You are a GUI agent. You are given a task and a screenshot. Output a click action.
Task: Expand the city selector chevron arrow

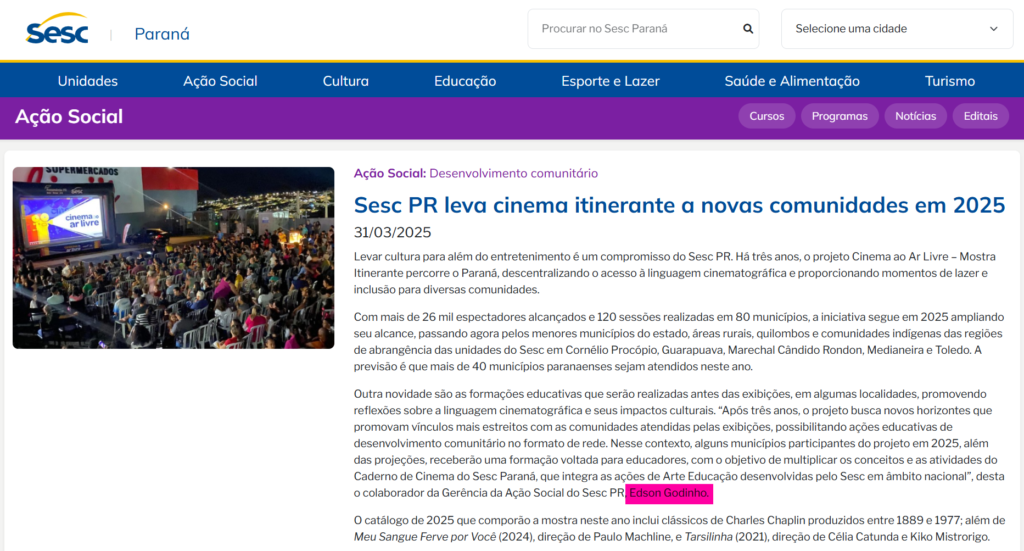tap(994, 29)
